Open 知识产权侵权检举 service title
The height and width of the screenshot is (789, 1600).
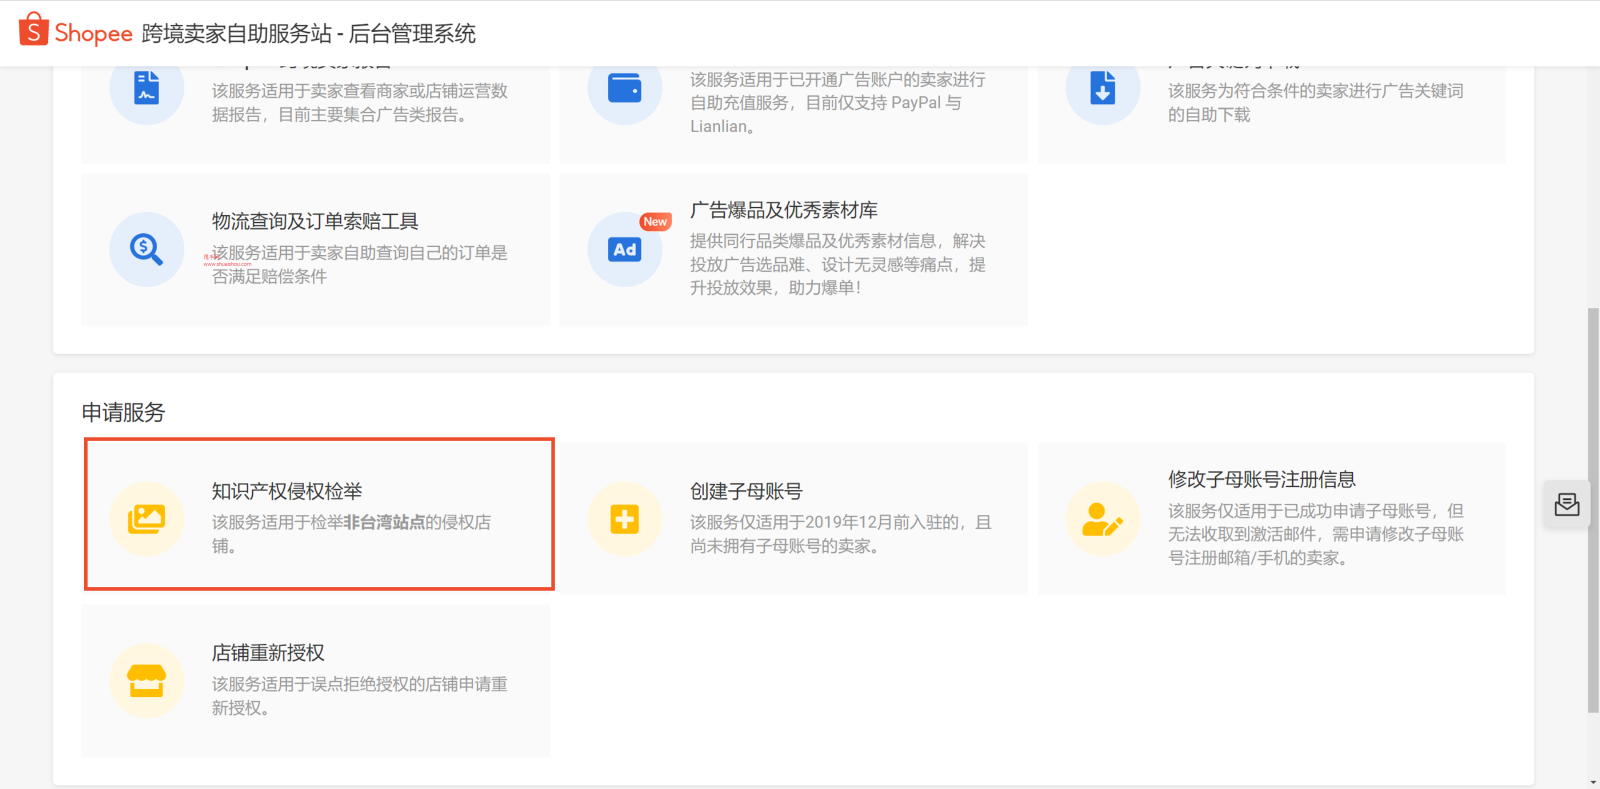(287, 491)
